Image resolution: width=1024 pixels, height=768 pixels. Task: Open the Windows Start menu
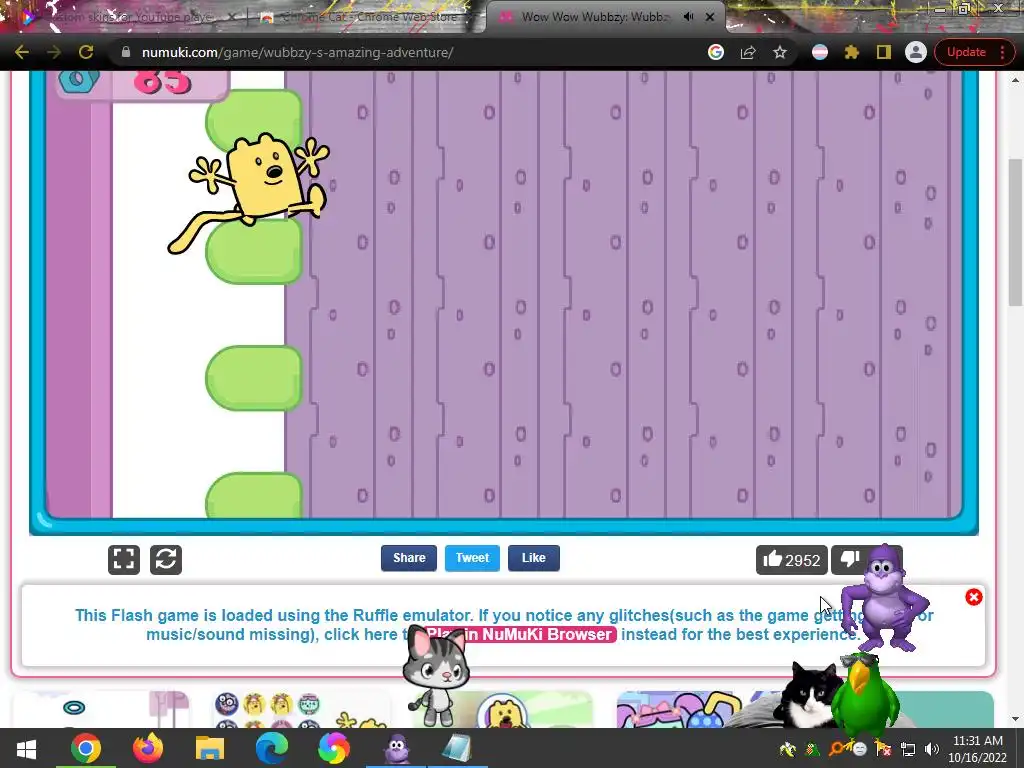pos(26,748)
